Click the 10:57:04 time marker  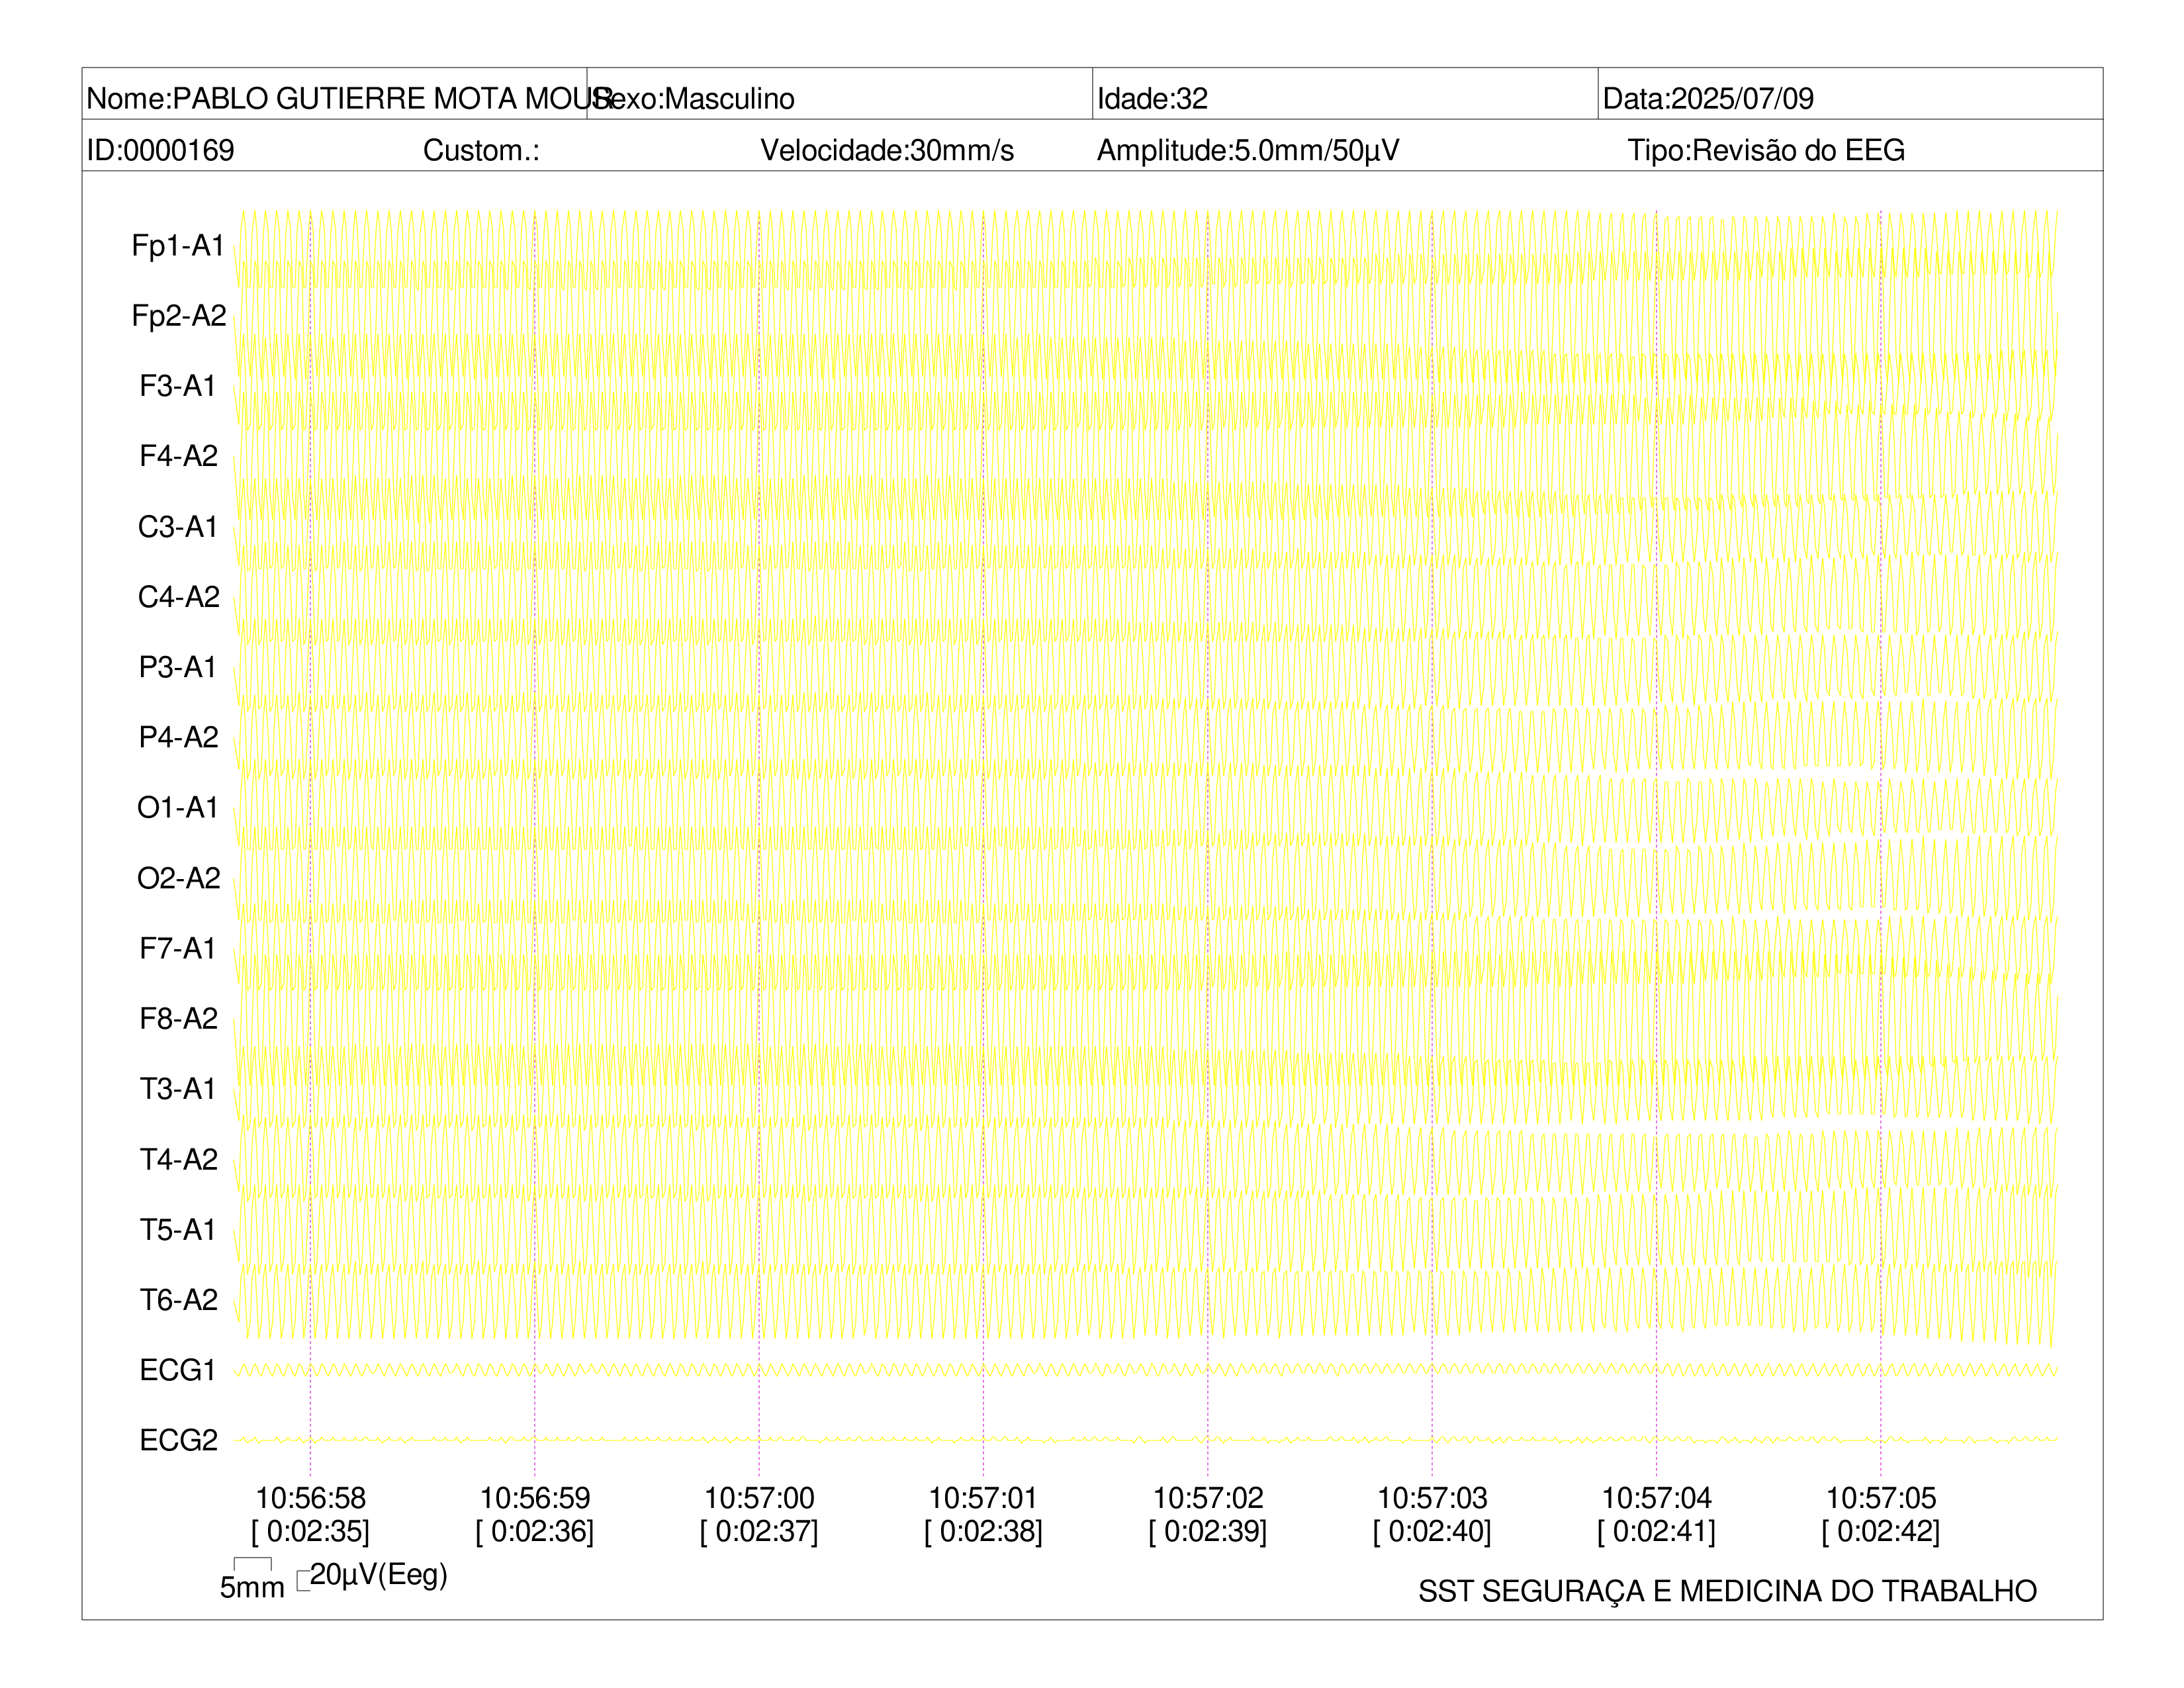coord(1656,1498)
